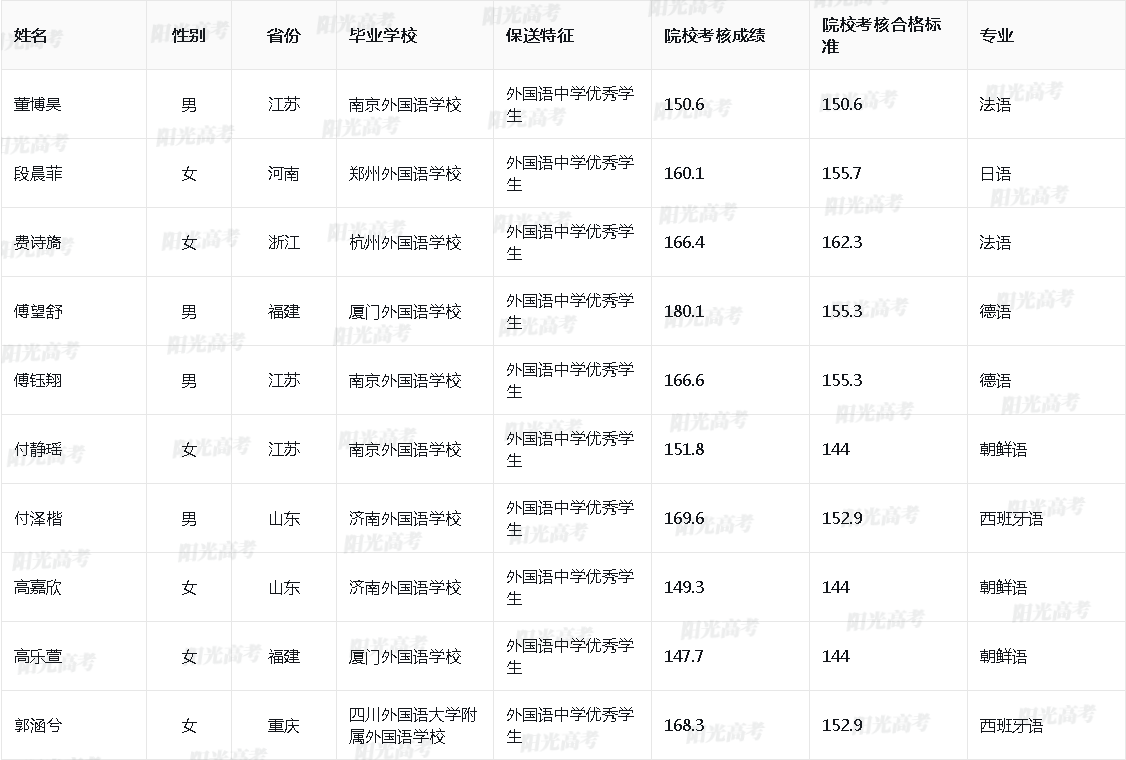The image size is (1126, 760).
Task: Select the name 傅望舒
Action: click(38, 311)
